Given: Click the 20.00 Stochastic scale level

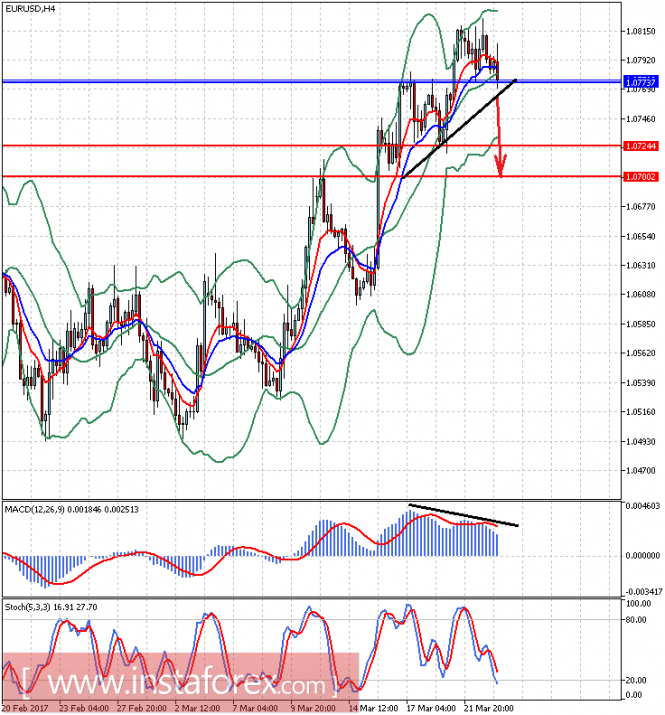Looking at the screenshot, I should pos(636,680).
